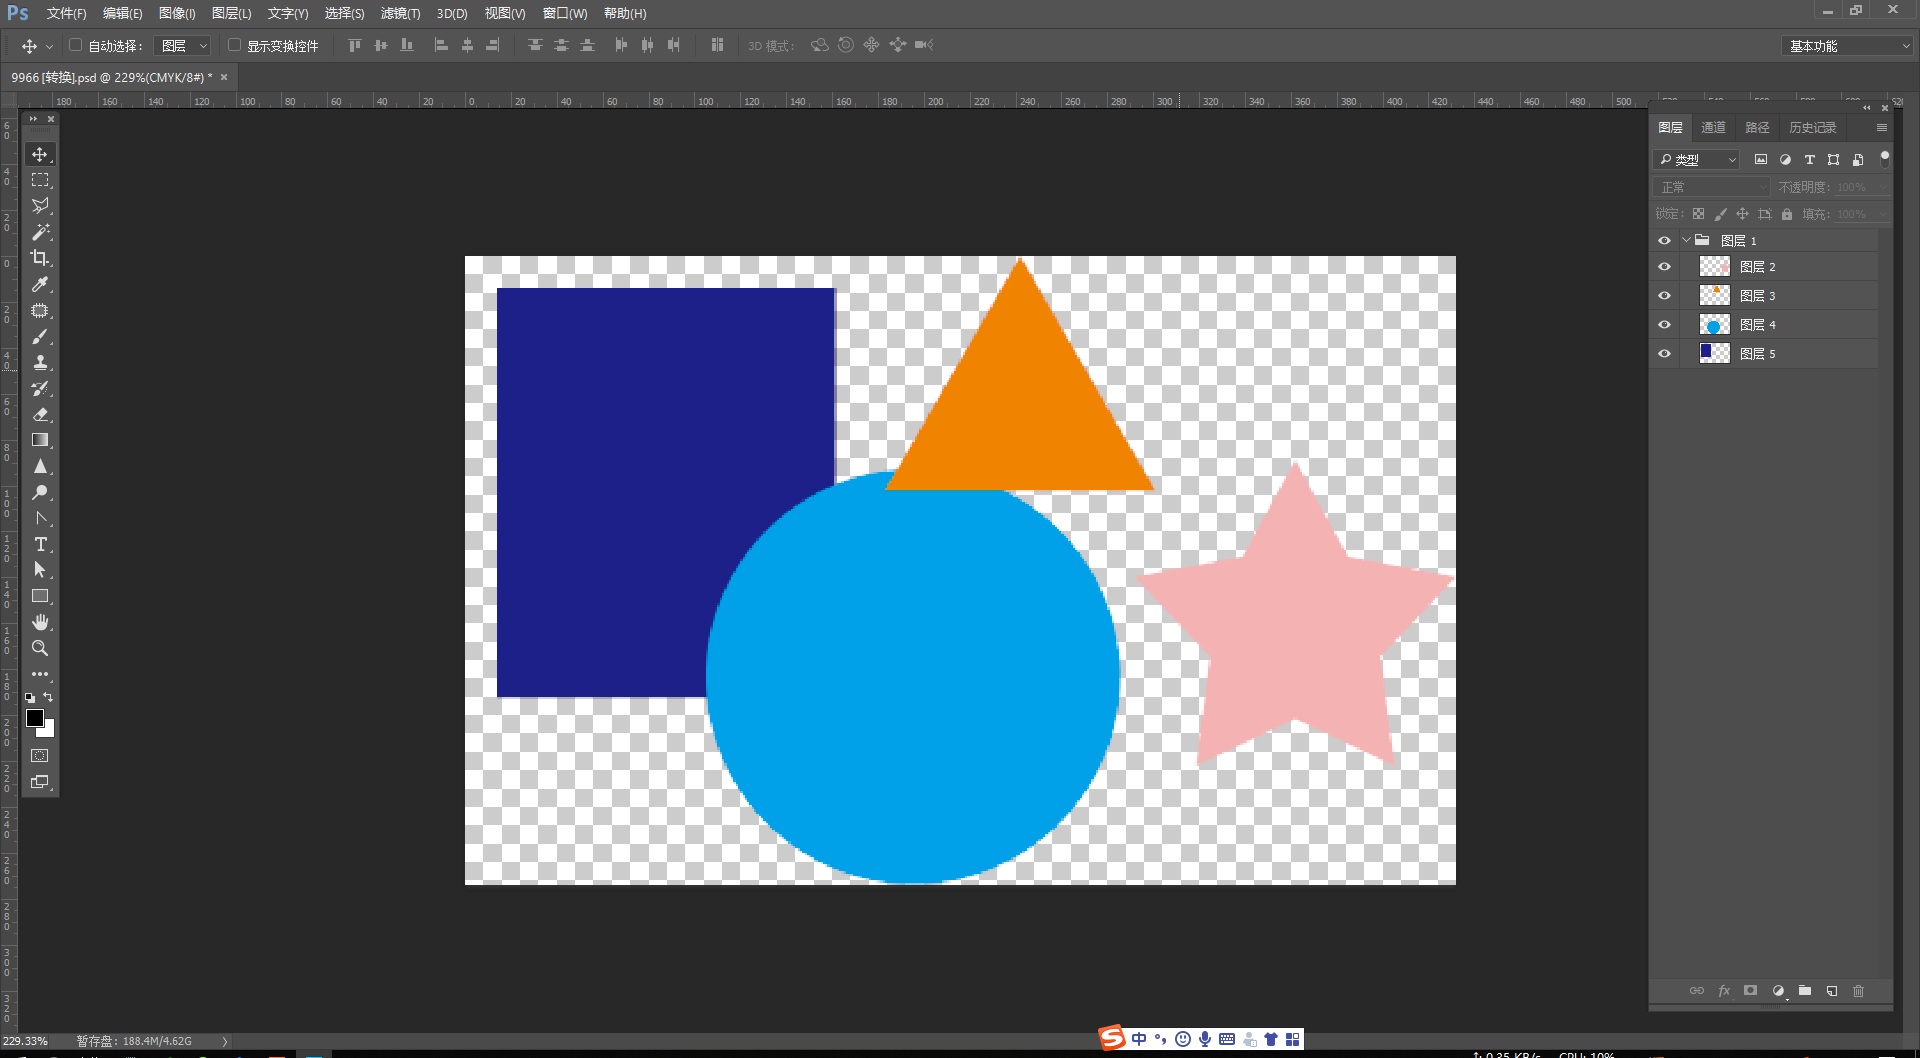Open the 滤镜 menu
Image resolution: width=1920 pixels, height=1058 pixels.
(400, 13)
